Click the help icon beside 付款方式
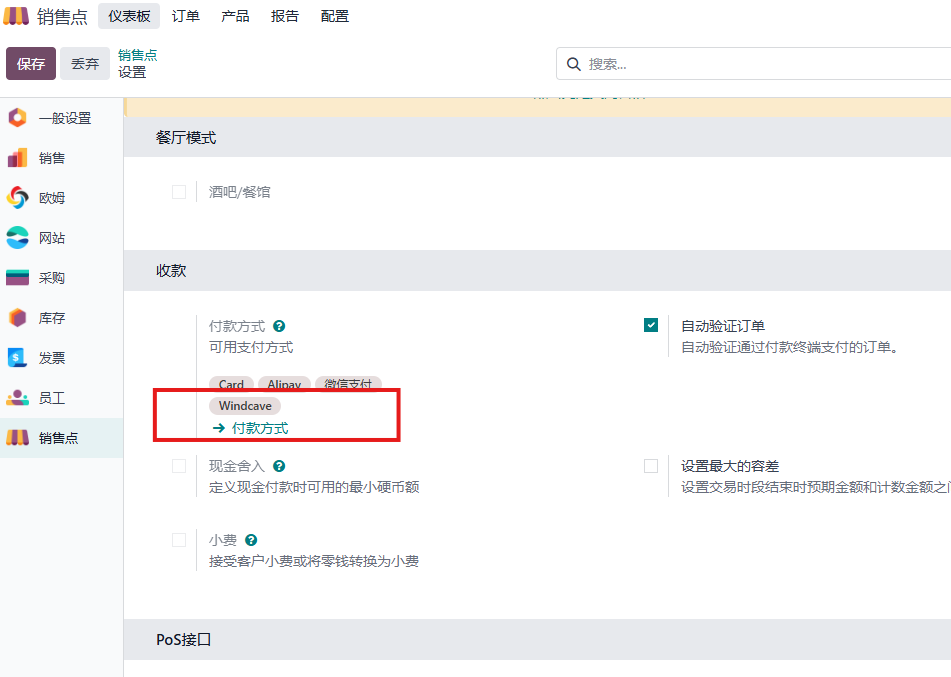951x677 pixels. 279,326
